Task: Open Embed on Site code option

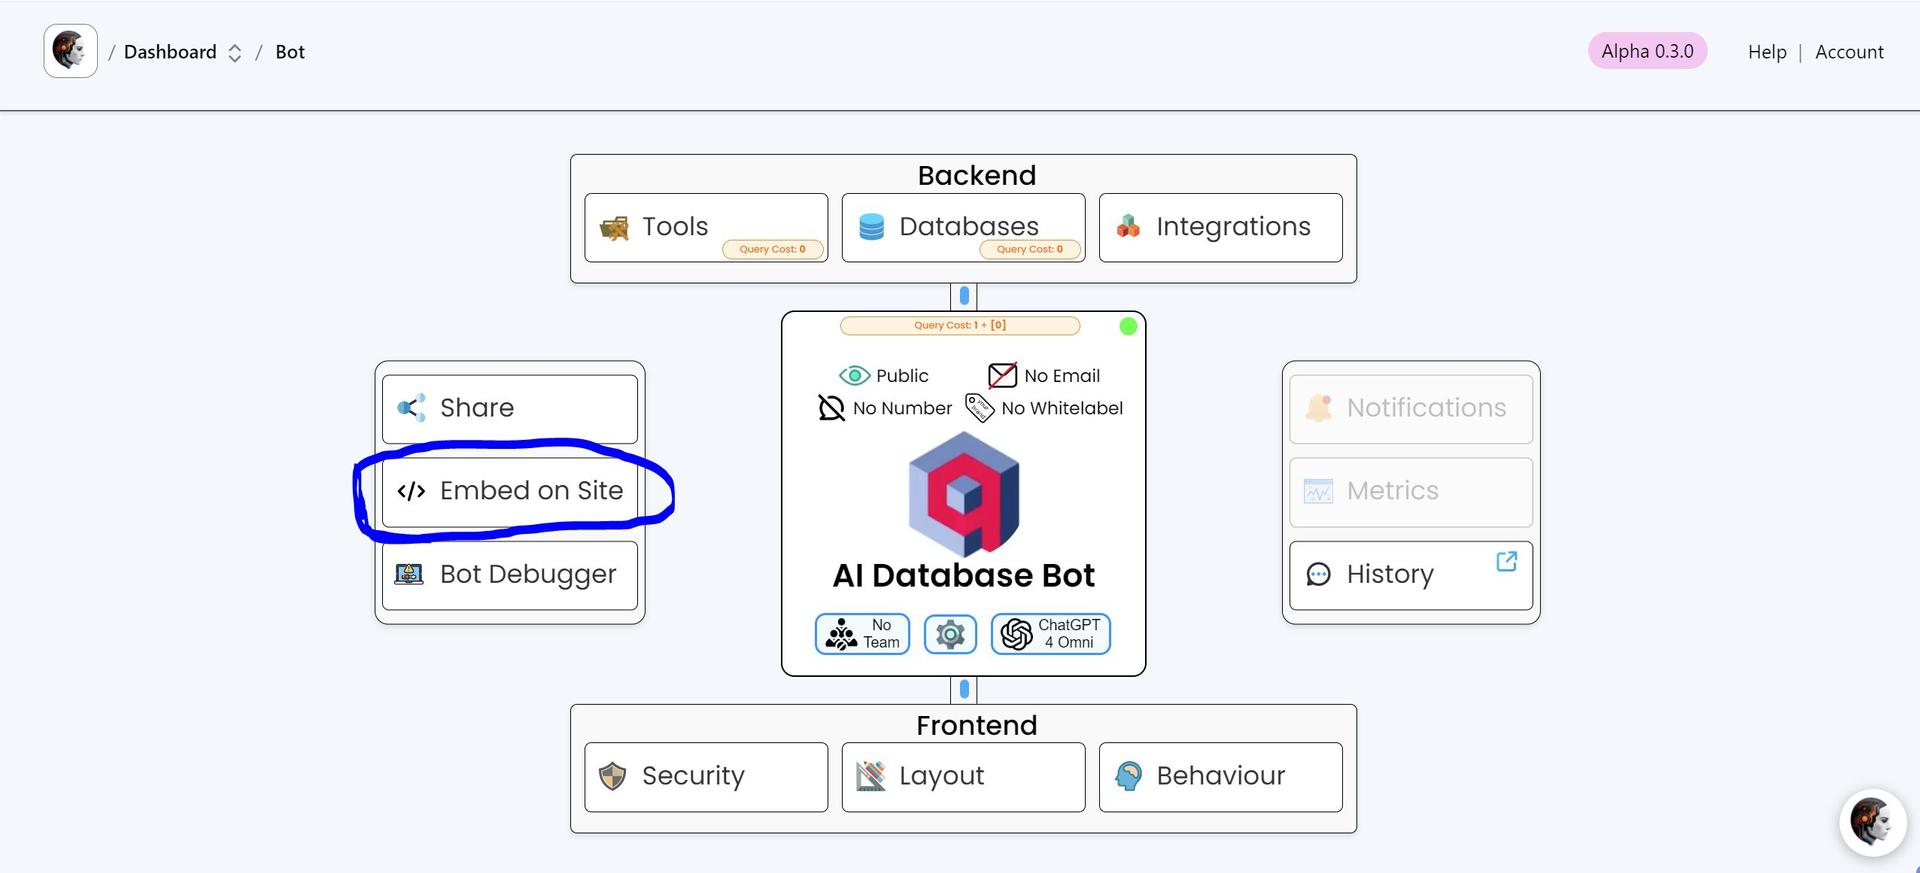Action: [x=509, y=491]
